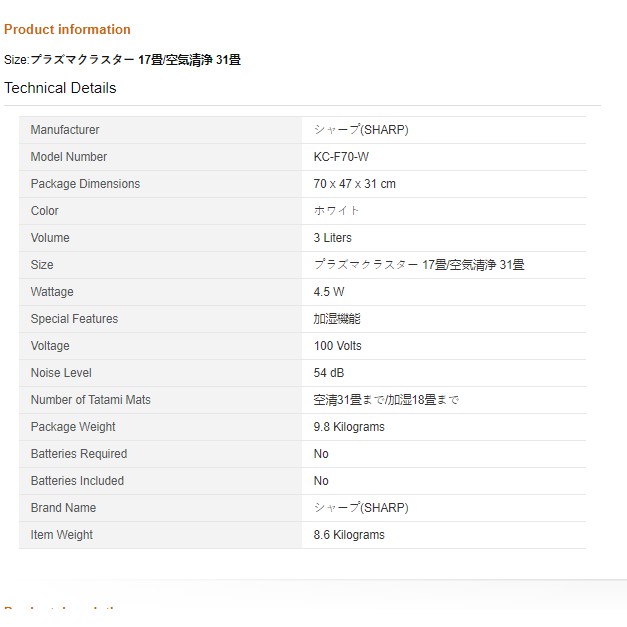Select the 4.5 W wattage value
This screenshot has height=627, width=627.
[329, 292]
